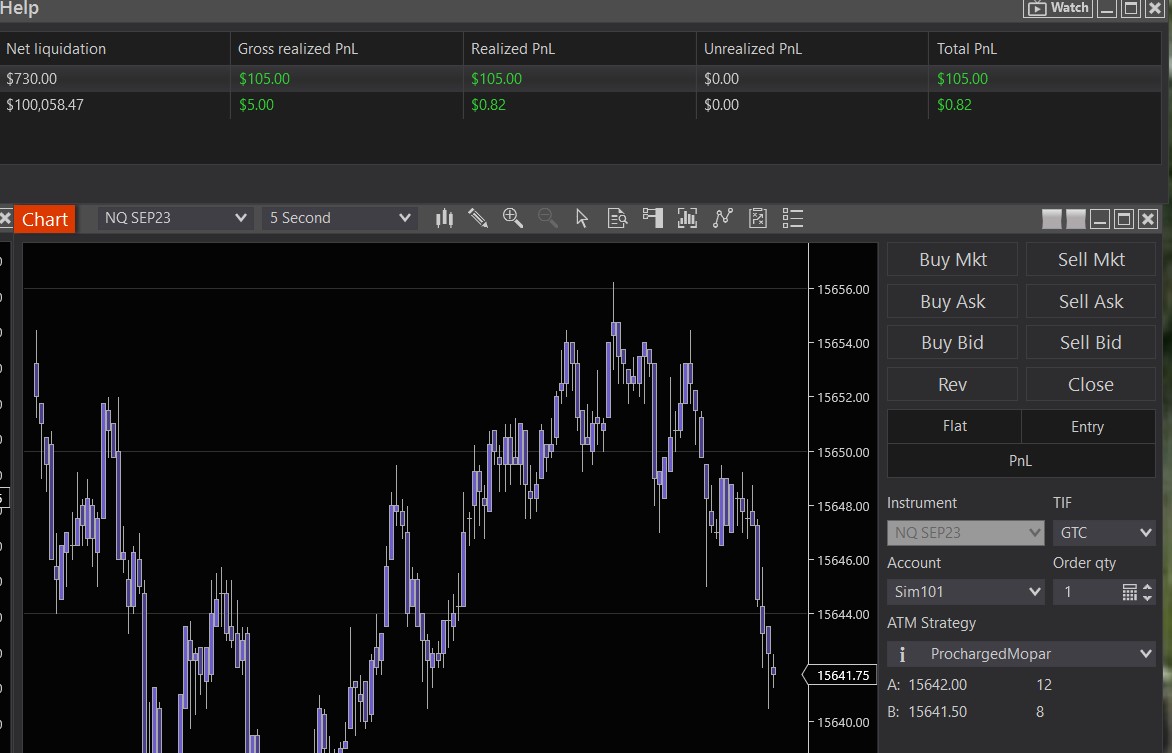
Task: Expand the NQ SEP23 instrument selector in toolbar
Action: [175, 218]
